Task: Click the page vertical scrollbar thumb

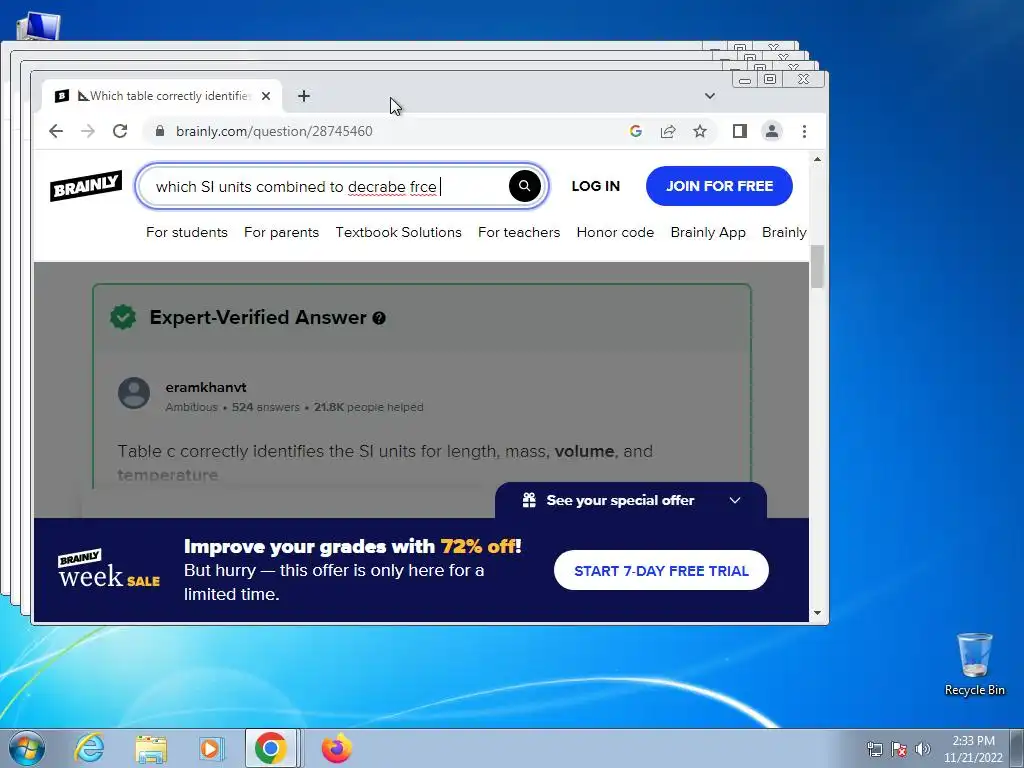Action: [x=817, y=266]
